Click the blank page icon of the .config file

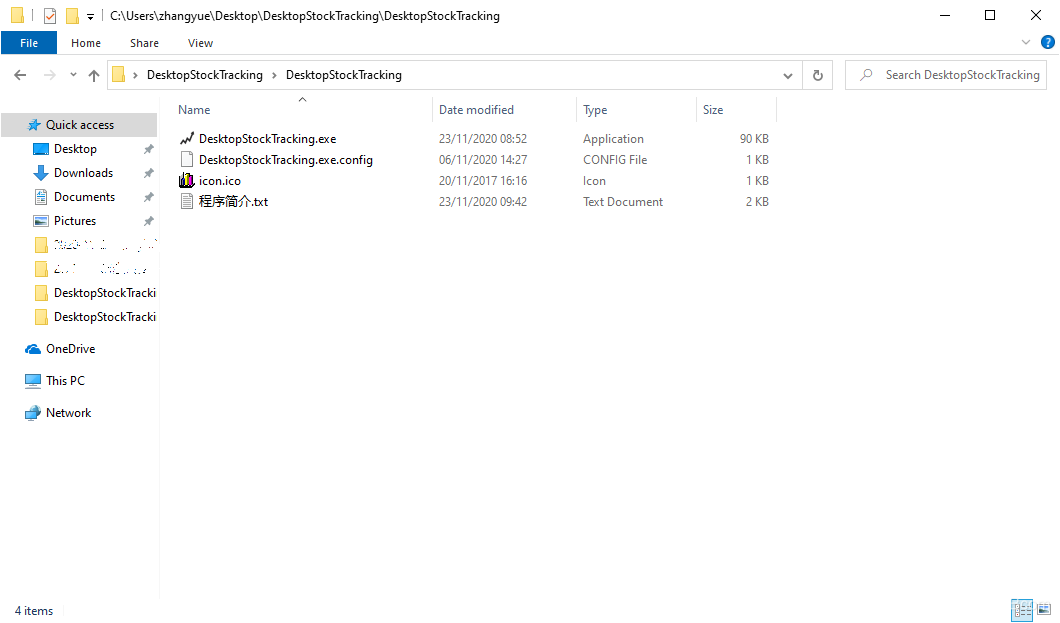click(187, 159)
